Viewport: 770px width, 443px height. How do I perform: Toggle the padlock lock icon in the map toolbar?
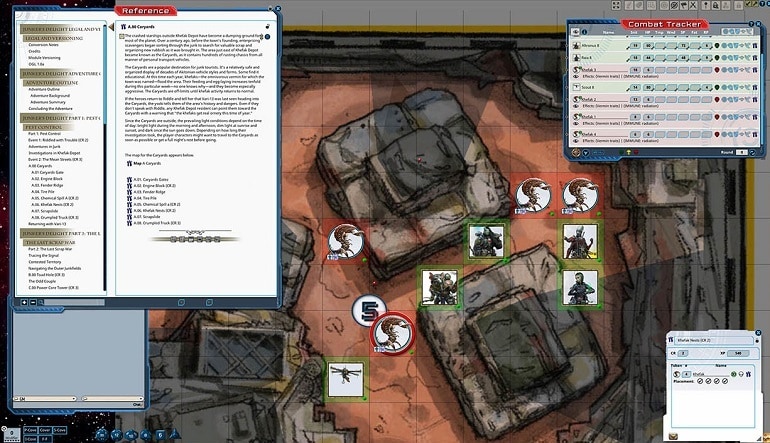pos(715,5)
